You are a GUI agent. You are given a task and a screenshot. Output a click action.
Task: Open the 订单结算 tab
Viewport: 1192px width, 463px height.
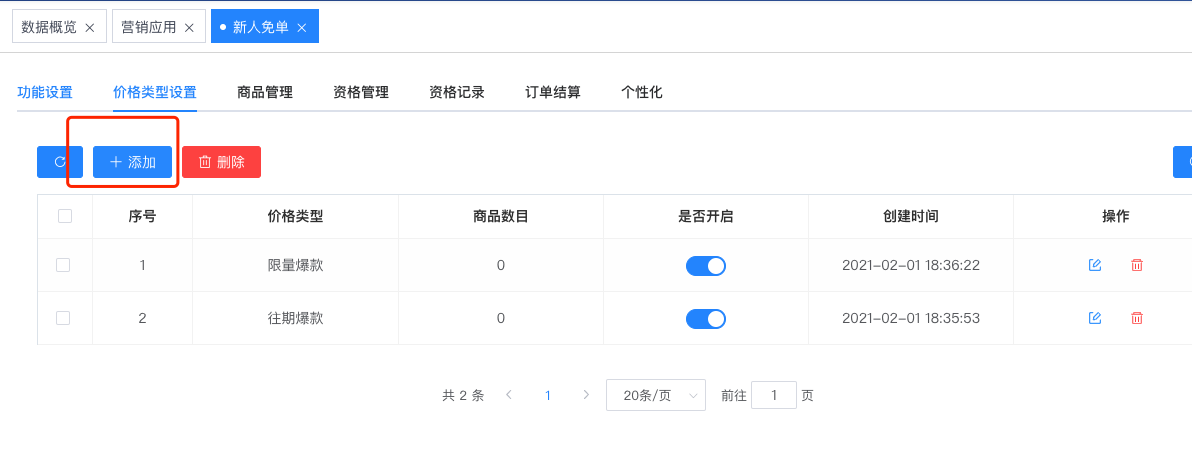(x=553, y=93)
